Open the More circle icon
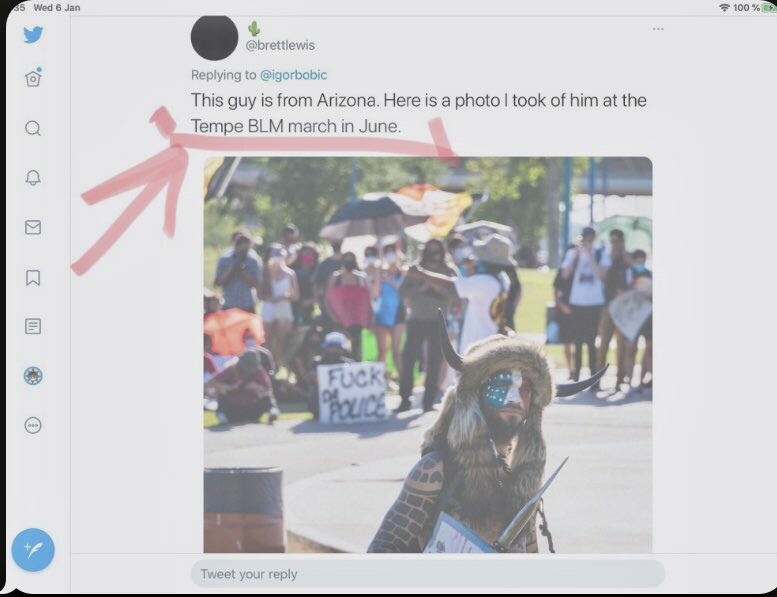Image resolution: width=777 pixels, height=597 pixels. [x=33, y=425]
